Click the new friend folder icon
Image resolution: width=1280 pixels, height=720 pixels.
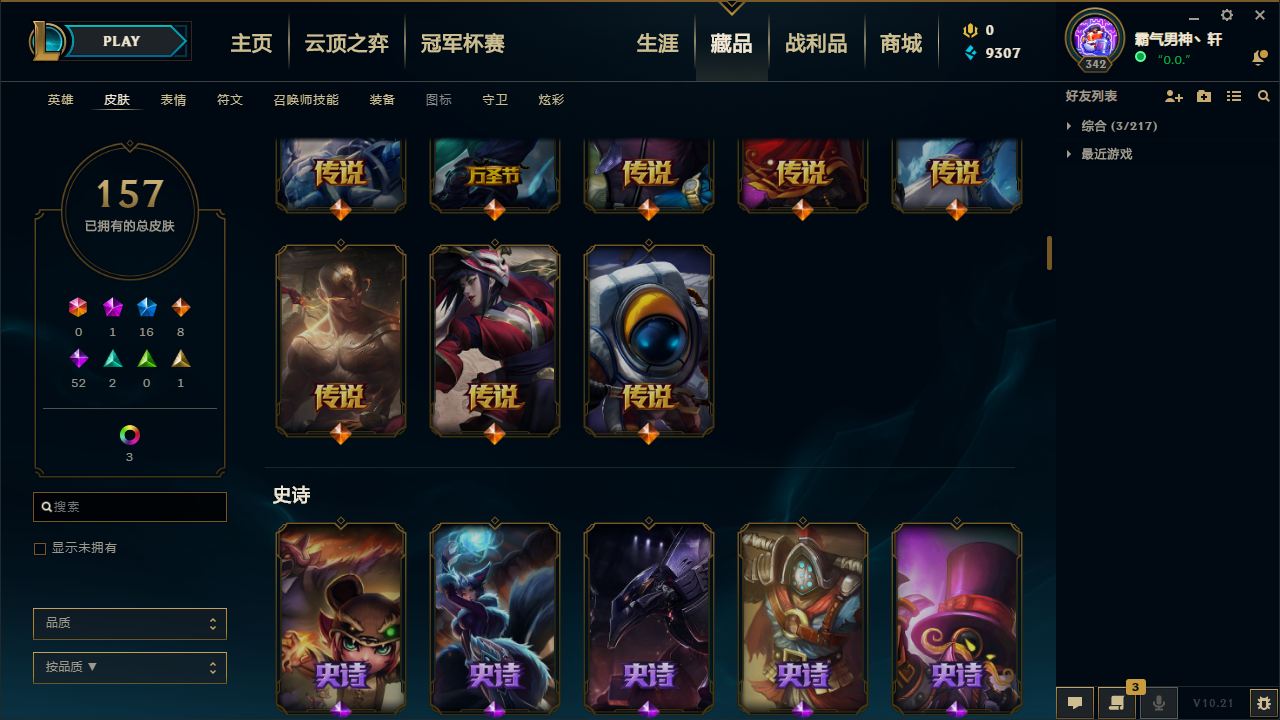pyautogui.click(x=1204, y=96)
